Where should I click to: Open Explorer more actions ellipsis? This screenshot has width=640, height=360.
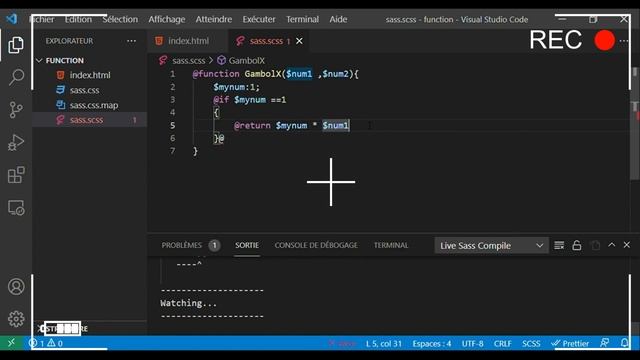click(x=131, y=41)
